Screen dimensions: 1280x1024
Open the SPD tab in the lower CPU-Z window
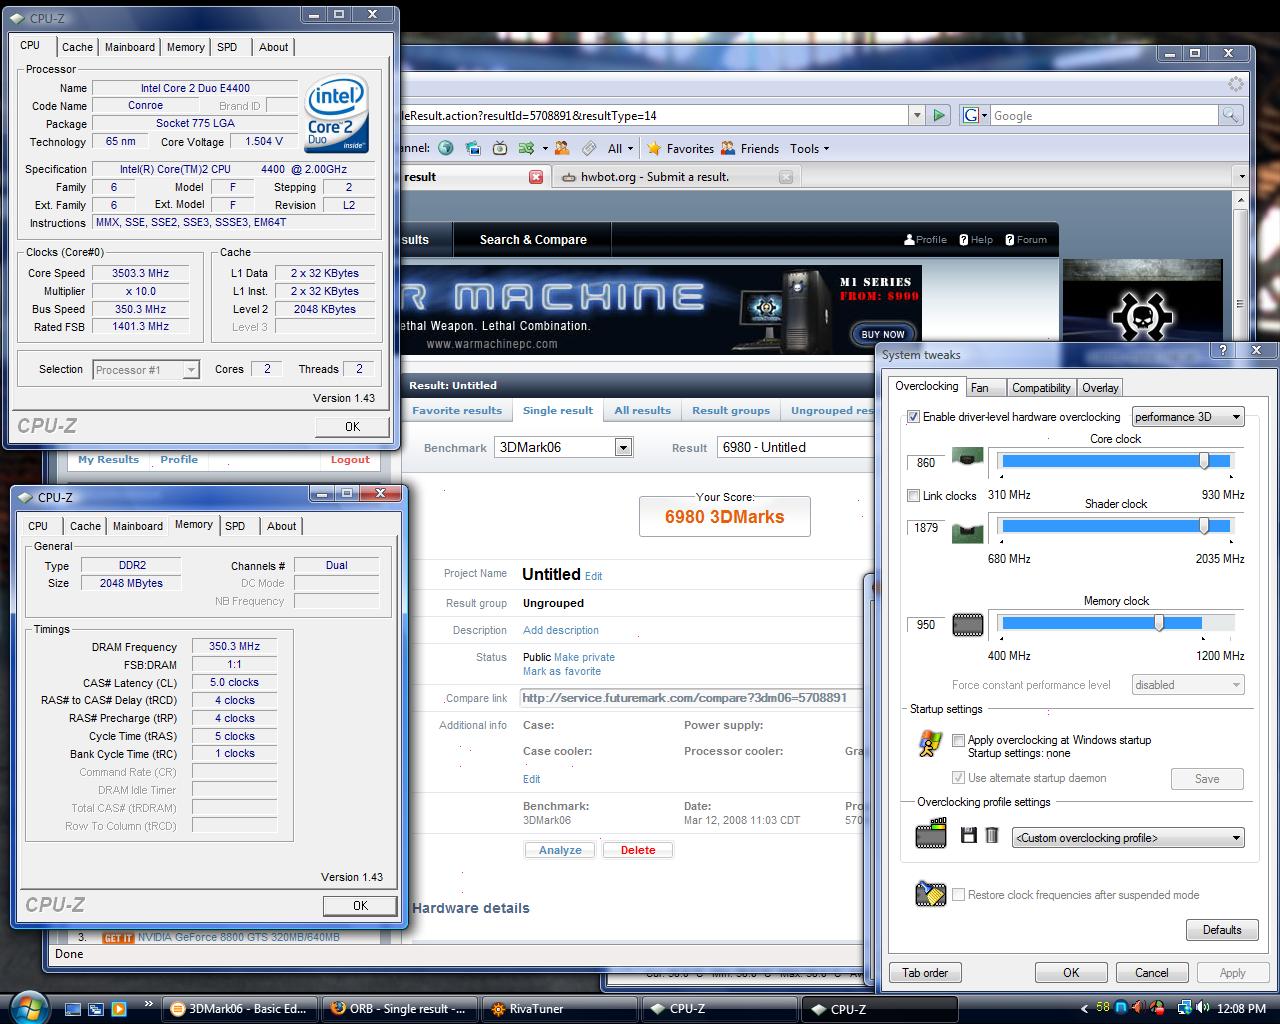pos(235,526)
